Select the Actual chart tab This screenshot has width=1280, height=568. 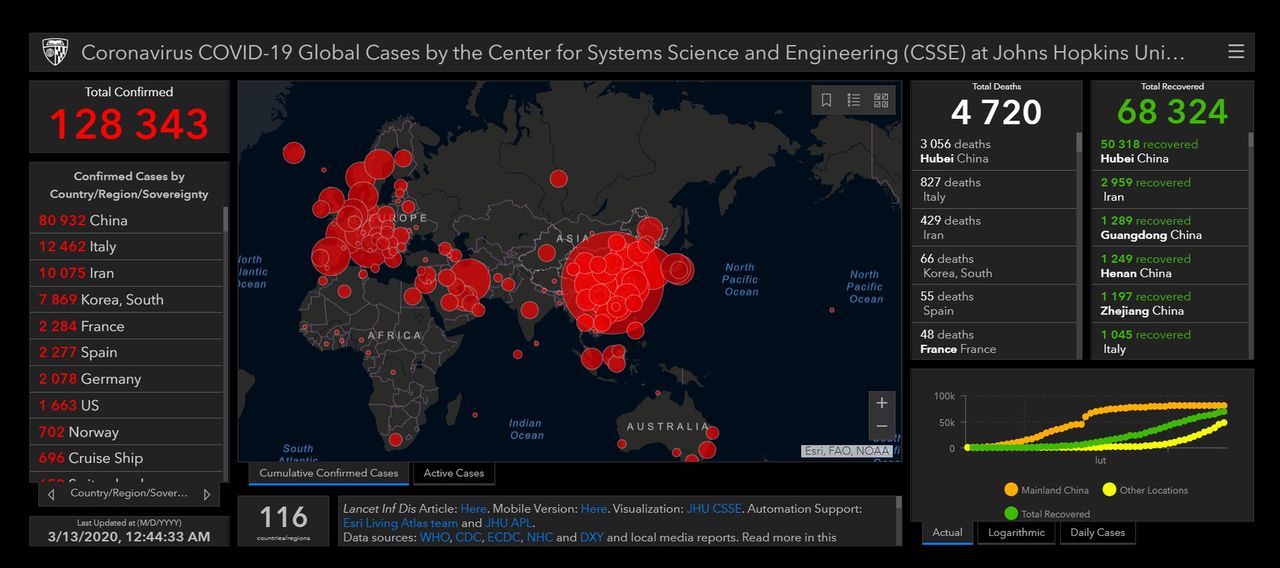click(947, 533)
